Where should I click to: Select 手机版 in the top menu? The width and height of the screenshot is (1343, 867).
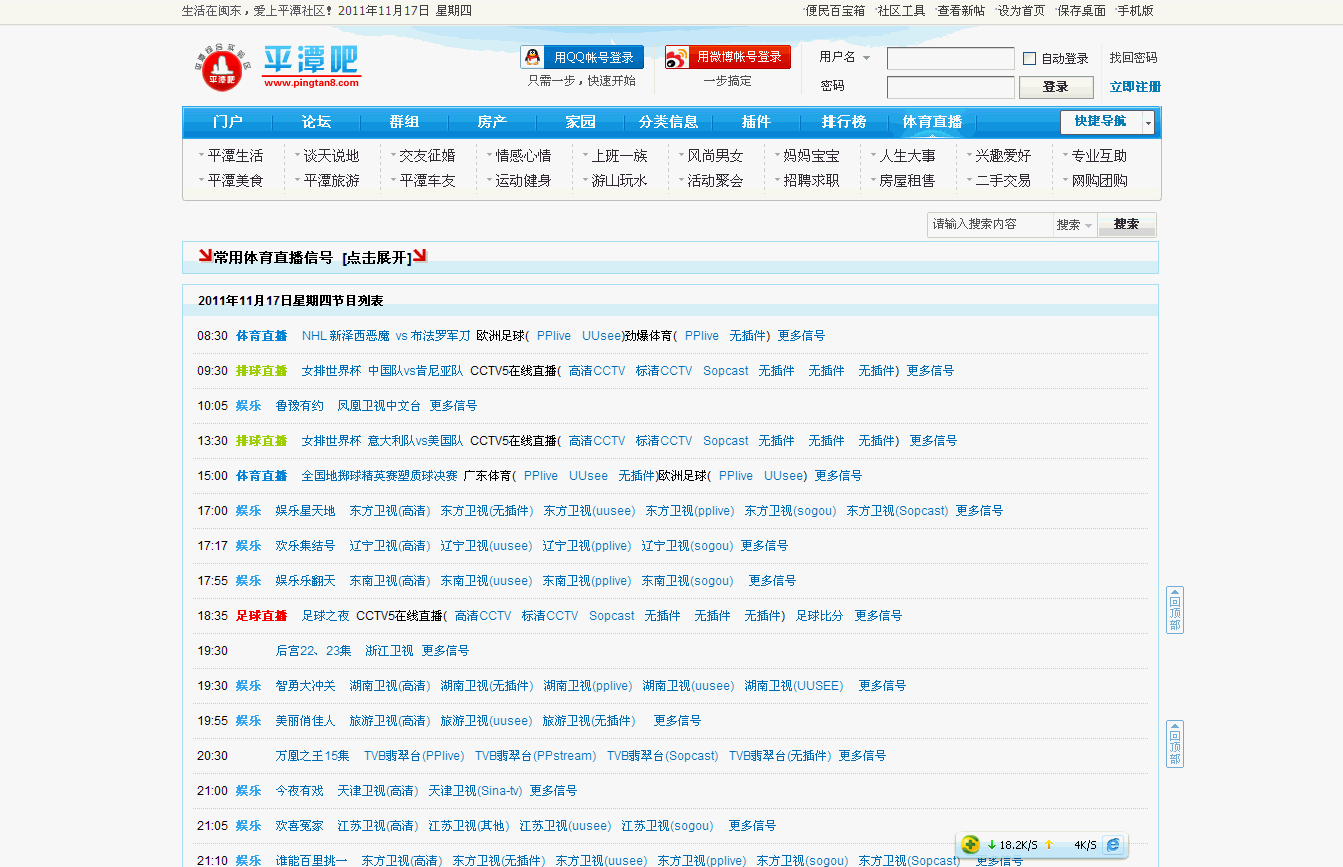pos(1135,11)
